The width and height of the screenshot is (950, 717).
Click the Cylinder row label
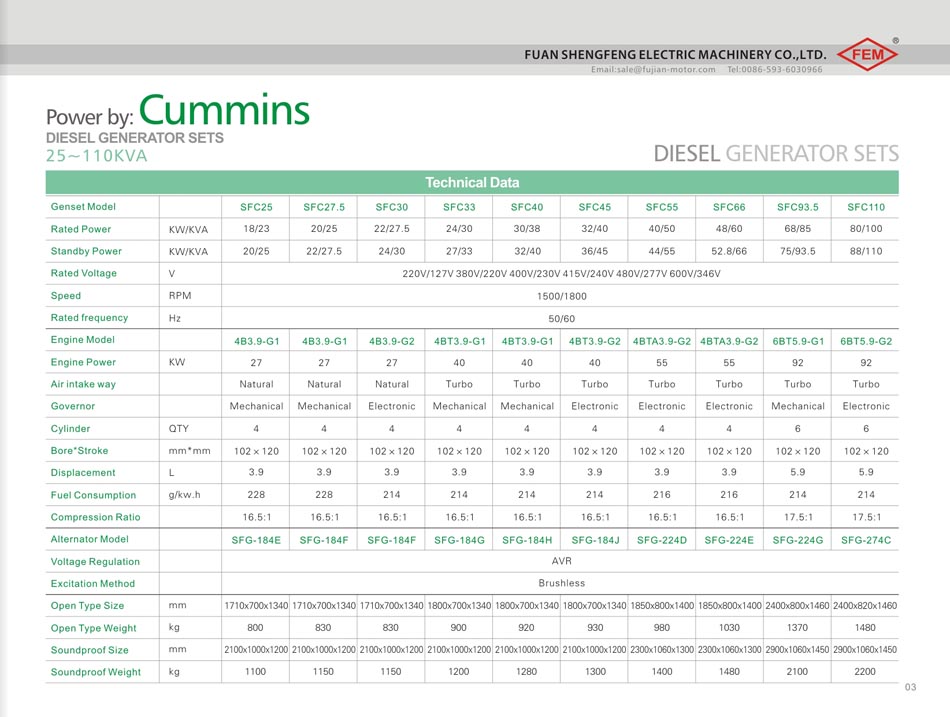click(70, 429)
